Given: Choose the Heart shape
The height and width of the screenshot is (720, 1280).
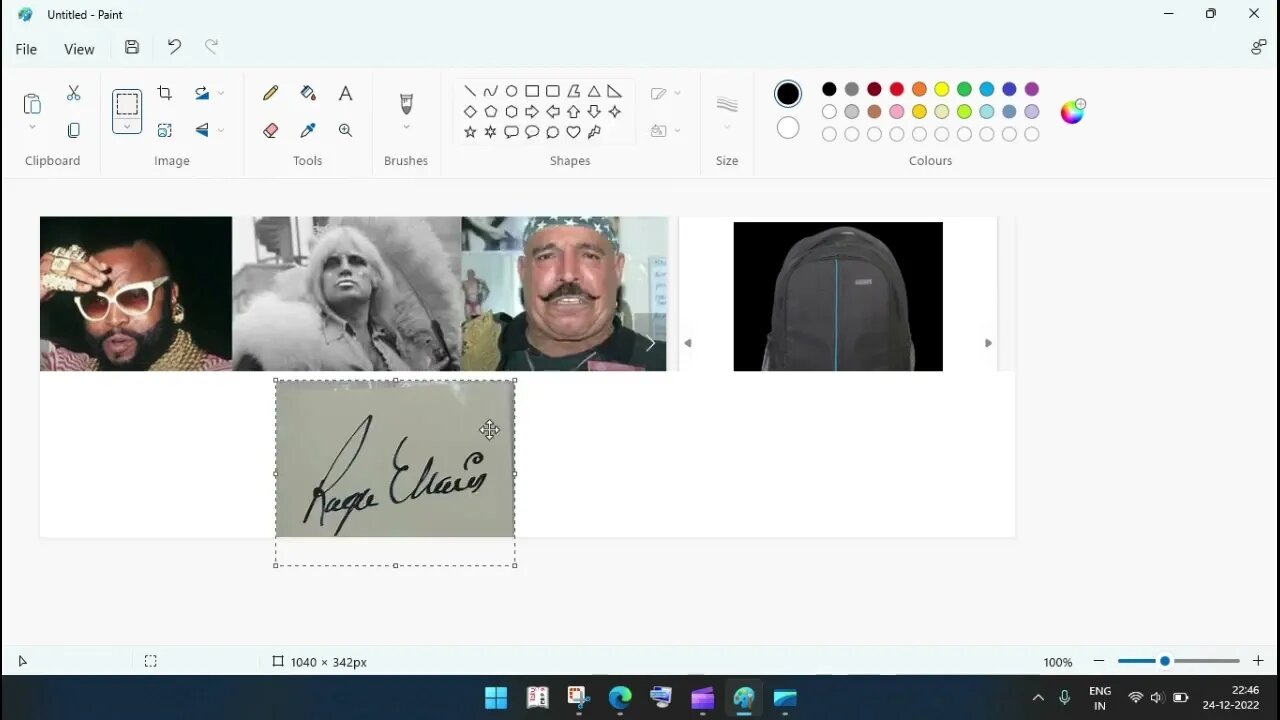Looking at the screenshot, I should click(x=573, y=132).
